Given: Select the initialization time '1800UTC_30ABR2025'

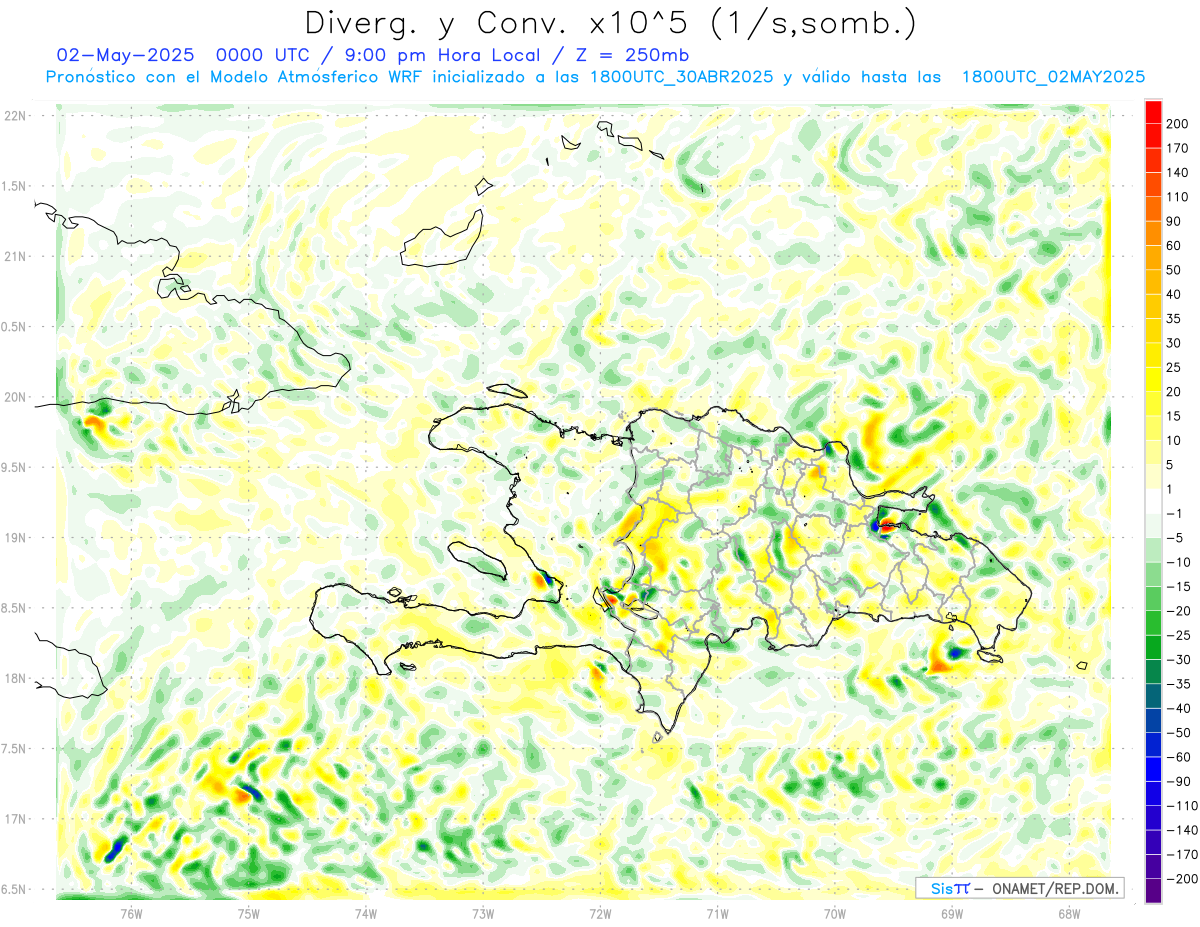Looking at the screenshot, I should 682,77.
